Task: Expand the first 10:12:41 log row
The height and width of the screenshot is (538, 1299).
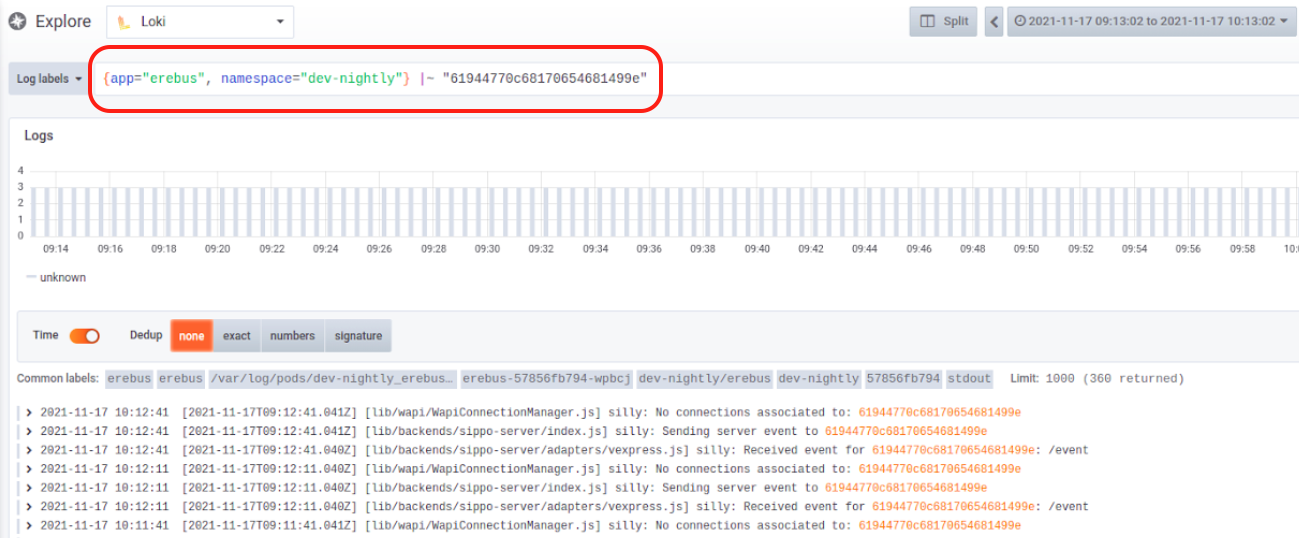Action: [30, 412]
